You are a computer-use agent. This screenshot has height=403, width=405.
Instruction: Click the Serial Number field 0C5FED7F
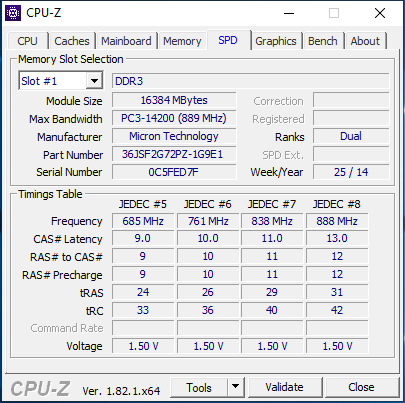click(x=174, y=172)
